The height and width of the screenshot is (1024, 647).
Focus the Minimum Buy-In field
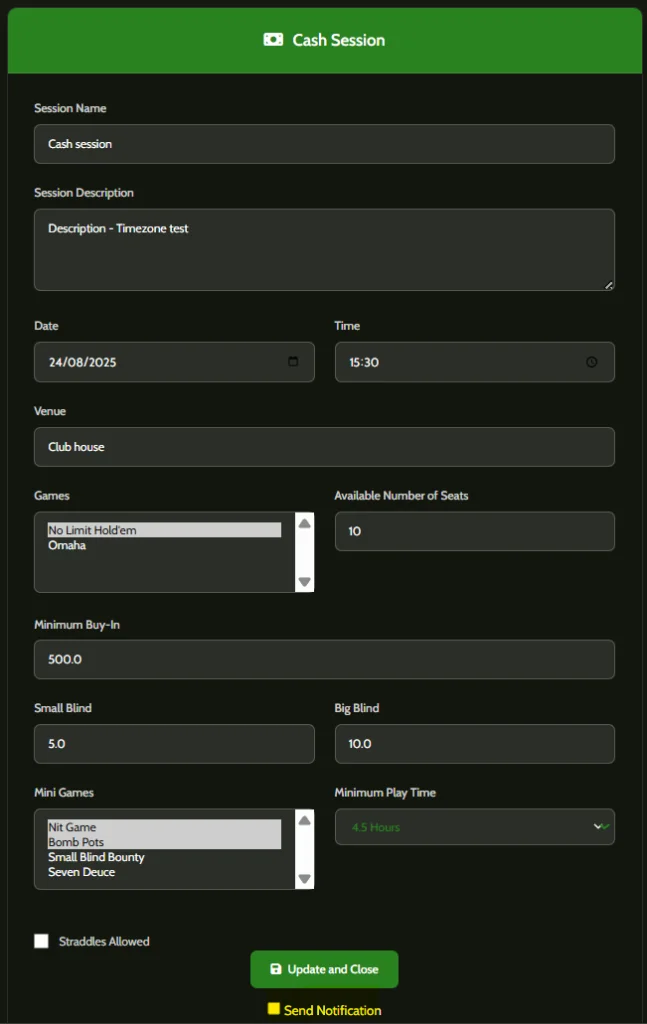click(324, 660)
